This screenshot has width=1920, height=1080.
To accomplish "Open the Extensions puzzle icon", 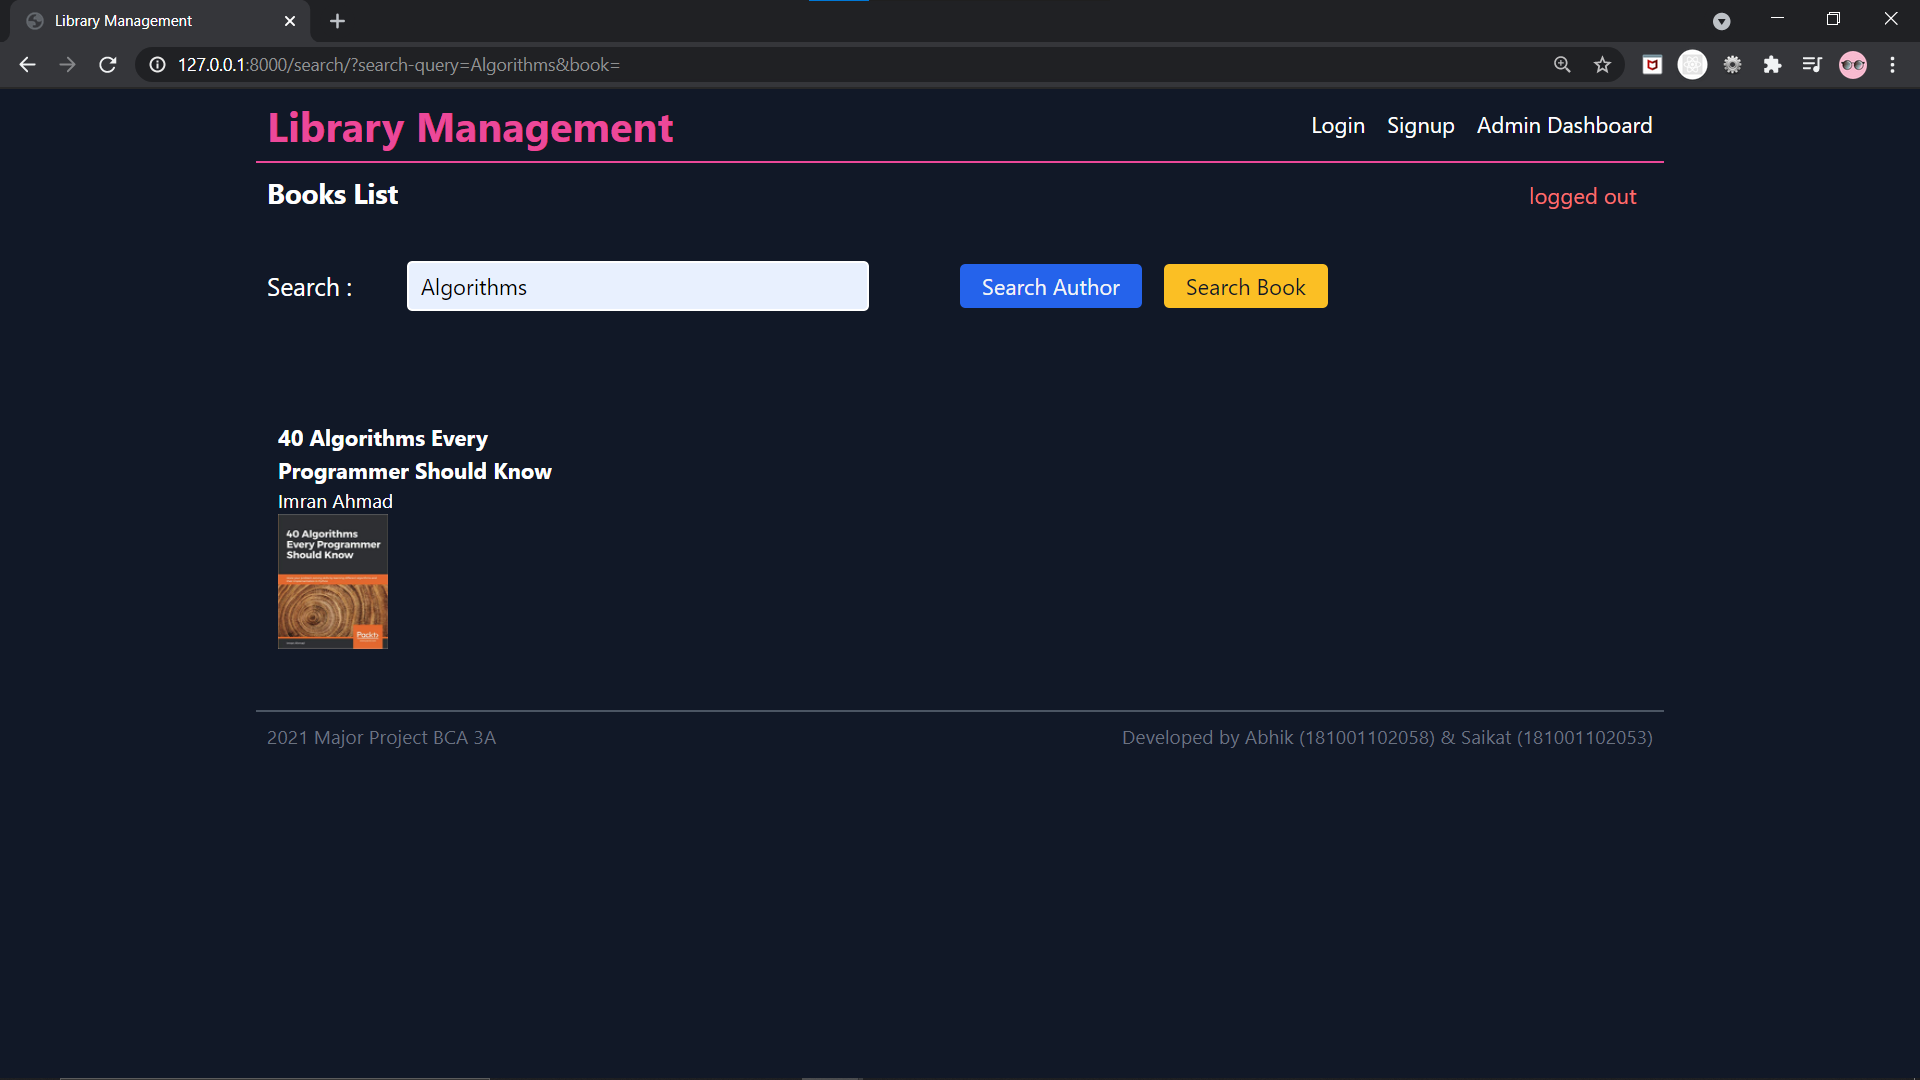I will 1772,65.
